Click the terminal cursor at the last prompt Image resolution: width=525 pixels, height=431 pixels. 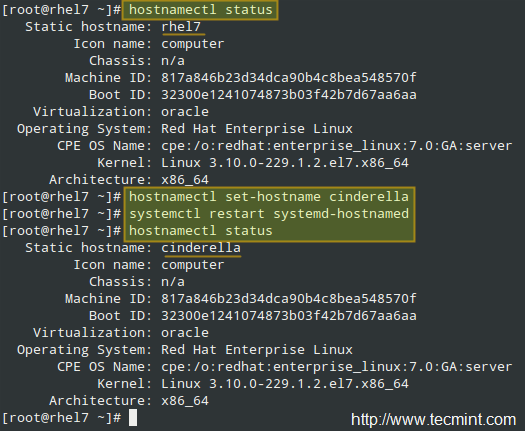pos(133,418)
